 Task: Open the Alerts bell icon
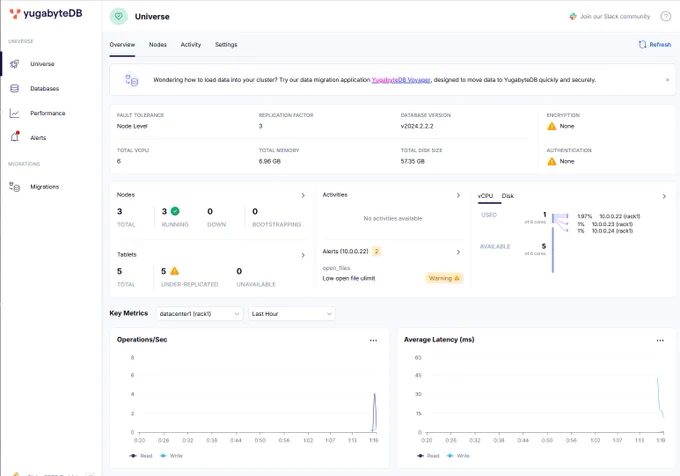pos(15,137)
